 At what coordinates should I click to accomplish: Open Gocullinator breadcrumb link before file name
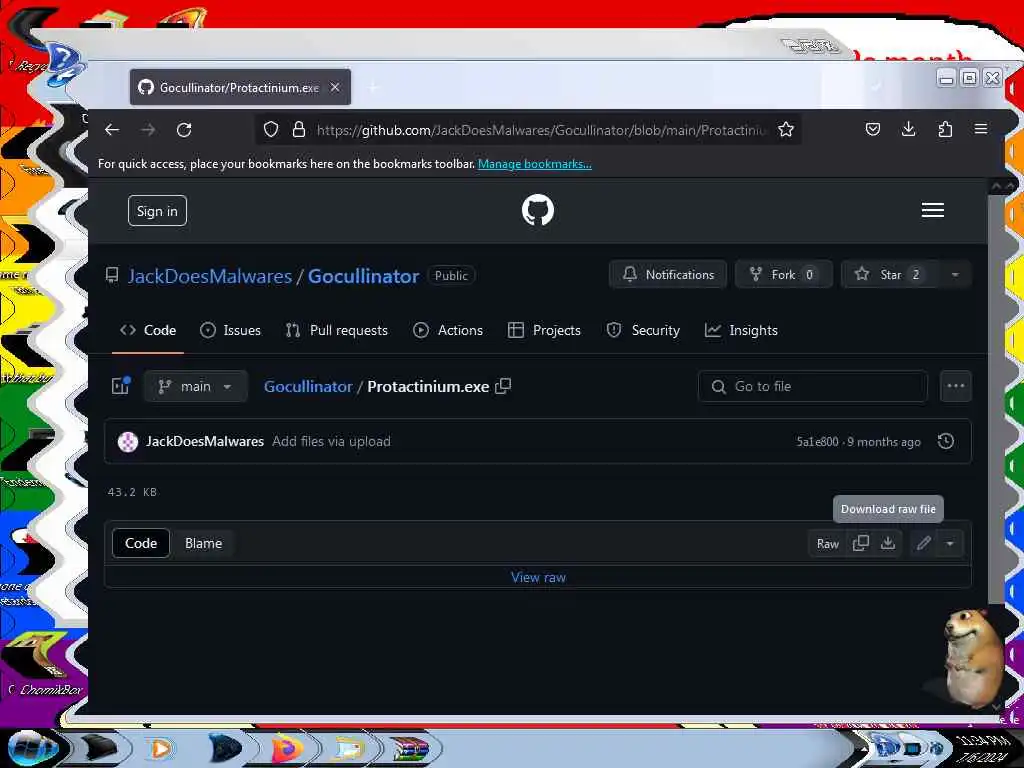pyautogui.click(x=308, y=387)
